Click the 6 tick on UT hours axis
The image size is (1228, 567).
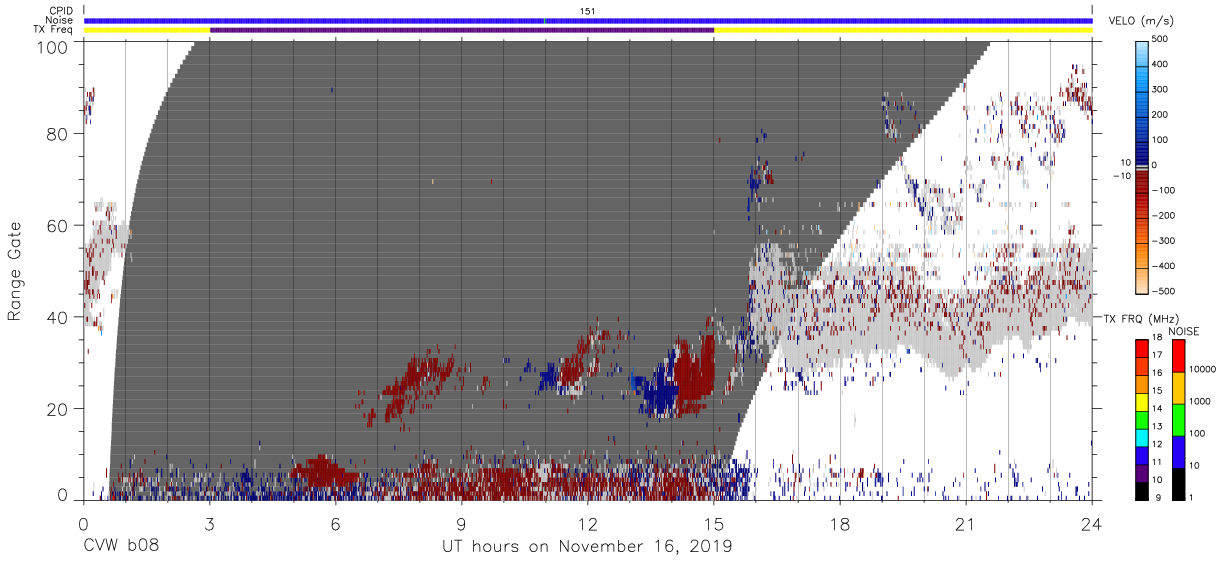point(336,523)
